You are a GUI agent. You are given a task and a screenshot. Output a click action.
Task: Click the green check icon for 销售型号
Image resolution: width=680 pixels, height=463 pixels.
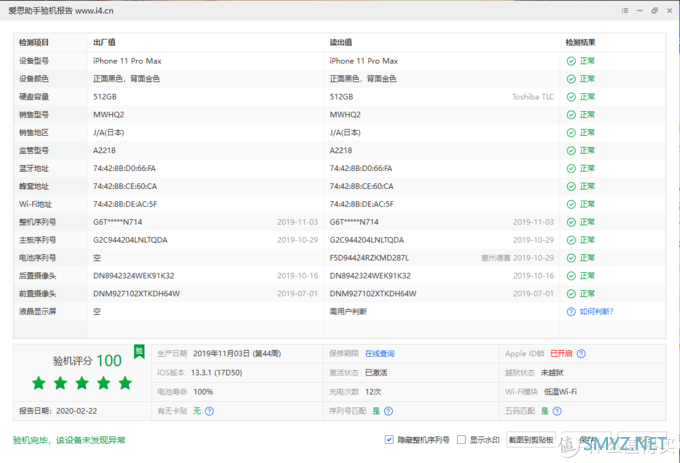pyautogui.click(x=571, y=115)
